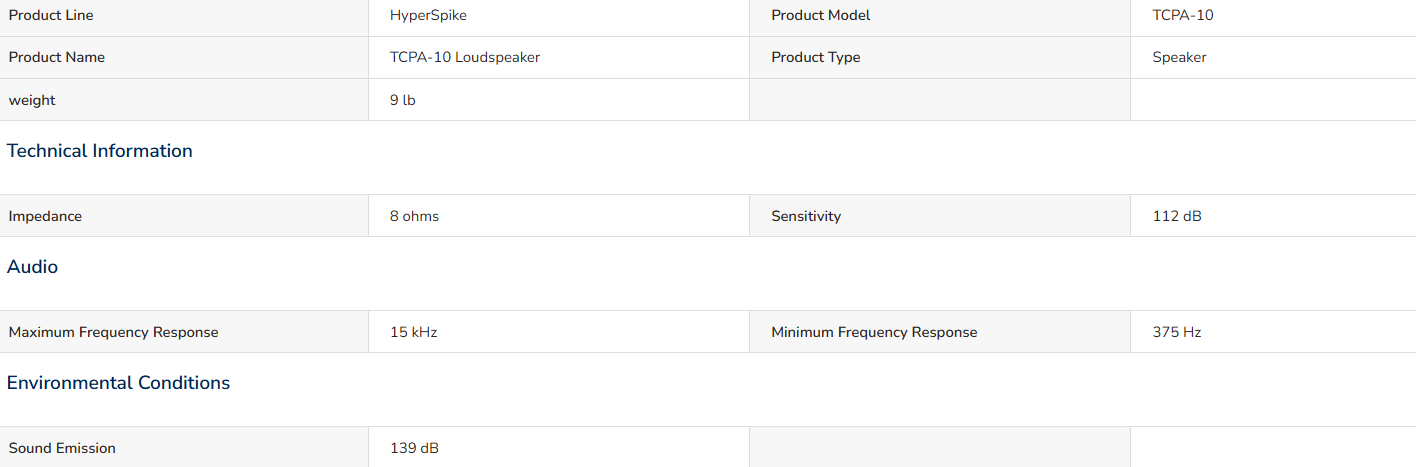This screenshot has width=1416, height=467.
Task: Click the 375 Hz minimum frequency value
Action: (1177, 332)
